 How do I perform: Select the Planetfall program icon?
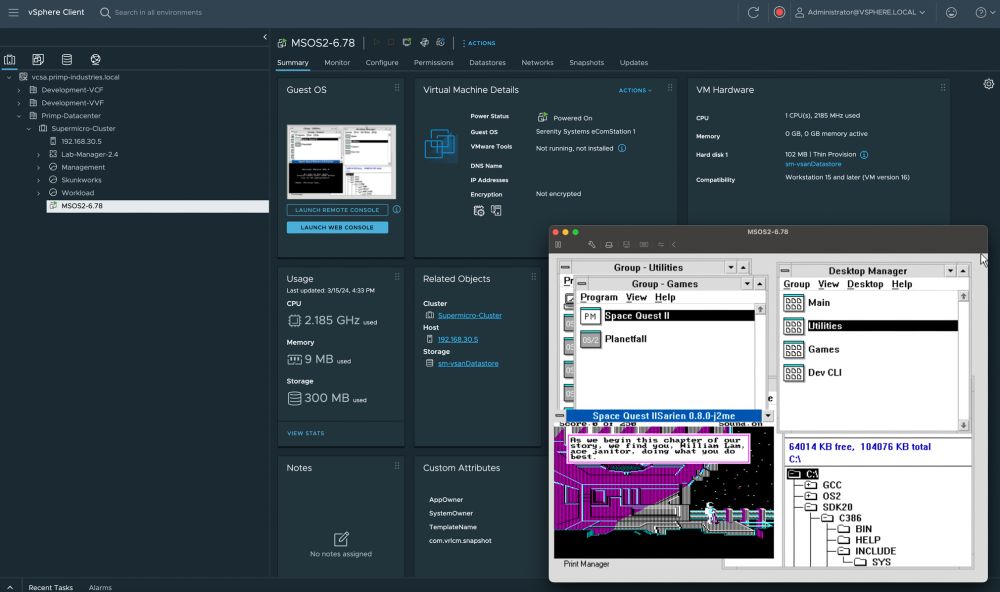coord(591,339)
